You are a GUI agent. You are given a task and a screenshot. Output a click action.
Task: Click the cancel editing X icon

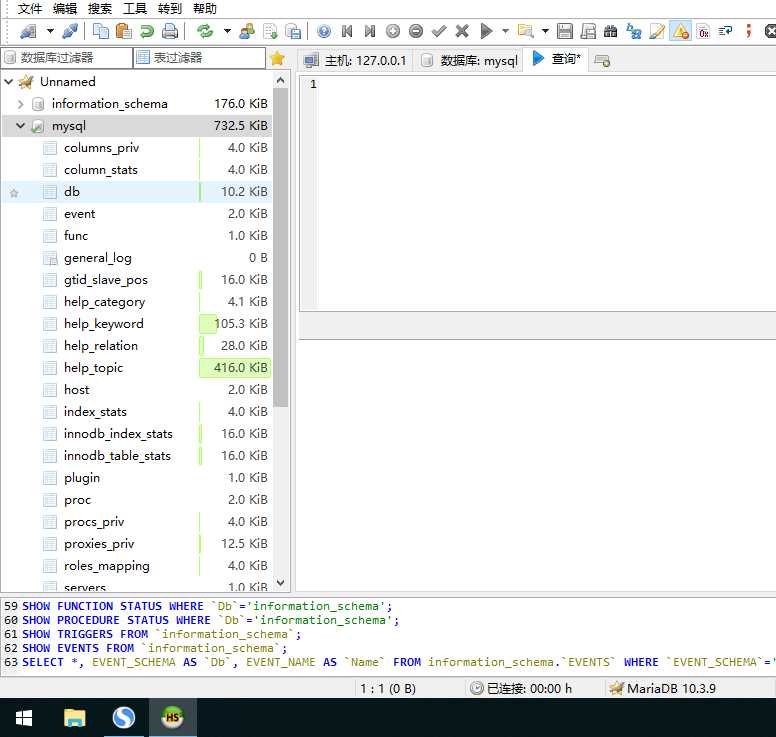tap(462, 32)
